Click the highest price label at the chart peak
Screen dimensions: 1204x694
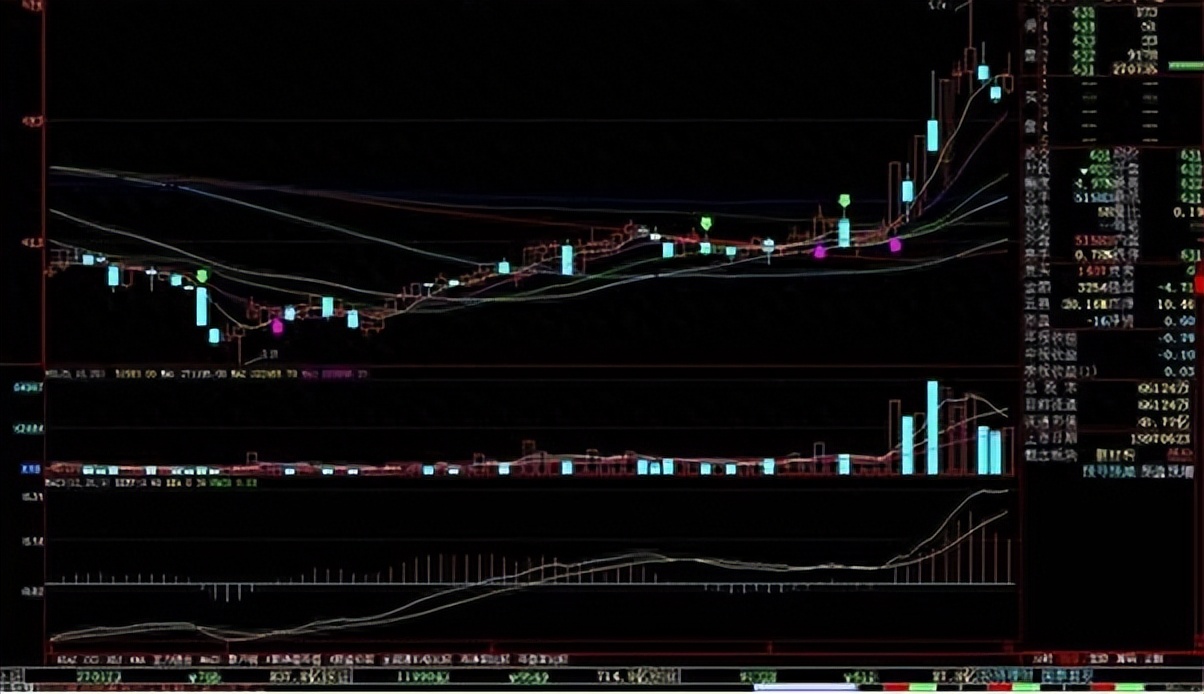coord(937,6)
